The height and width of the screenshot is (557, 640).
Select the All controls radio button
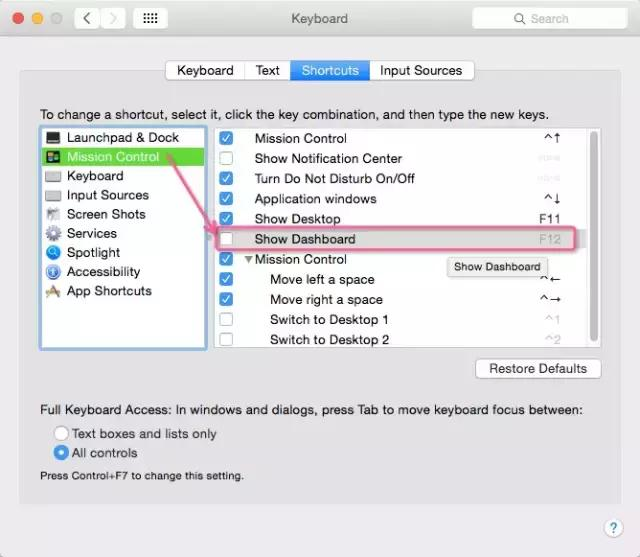61,453
